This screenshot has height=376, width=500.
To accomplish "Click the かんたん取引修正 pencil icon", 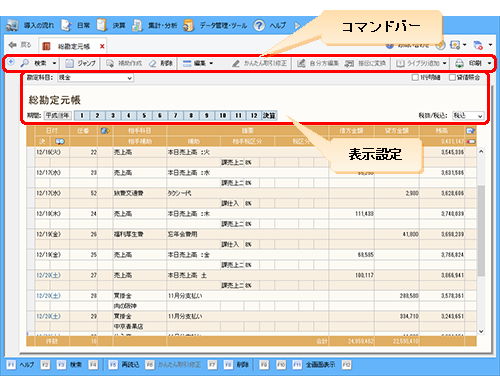I will pos(236,63).
